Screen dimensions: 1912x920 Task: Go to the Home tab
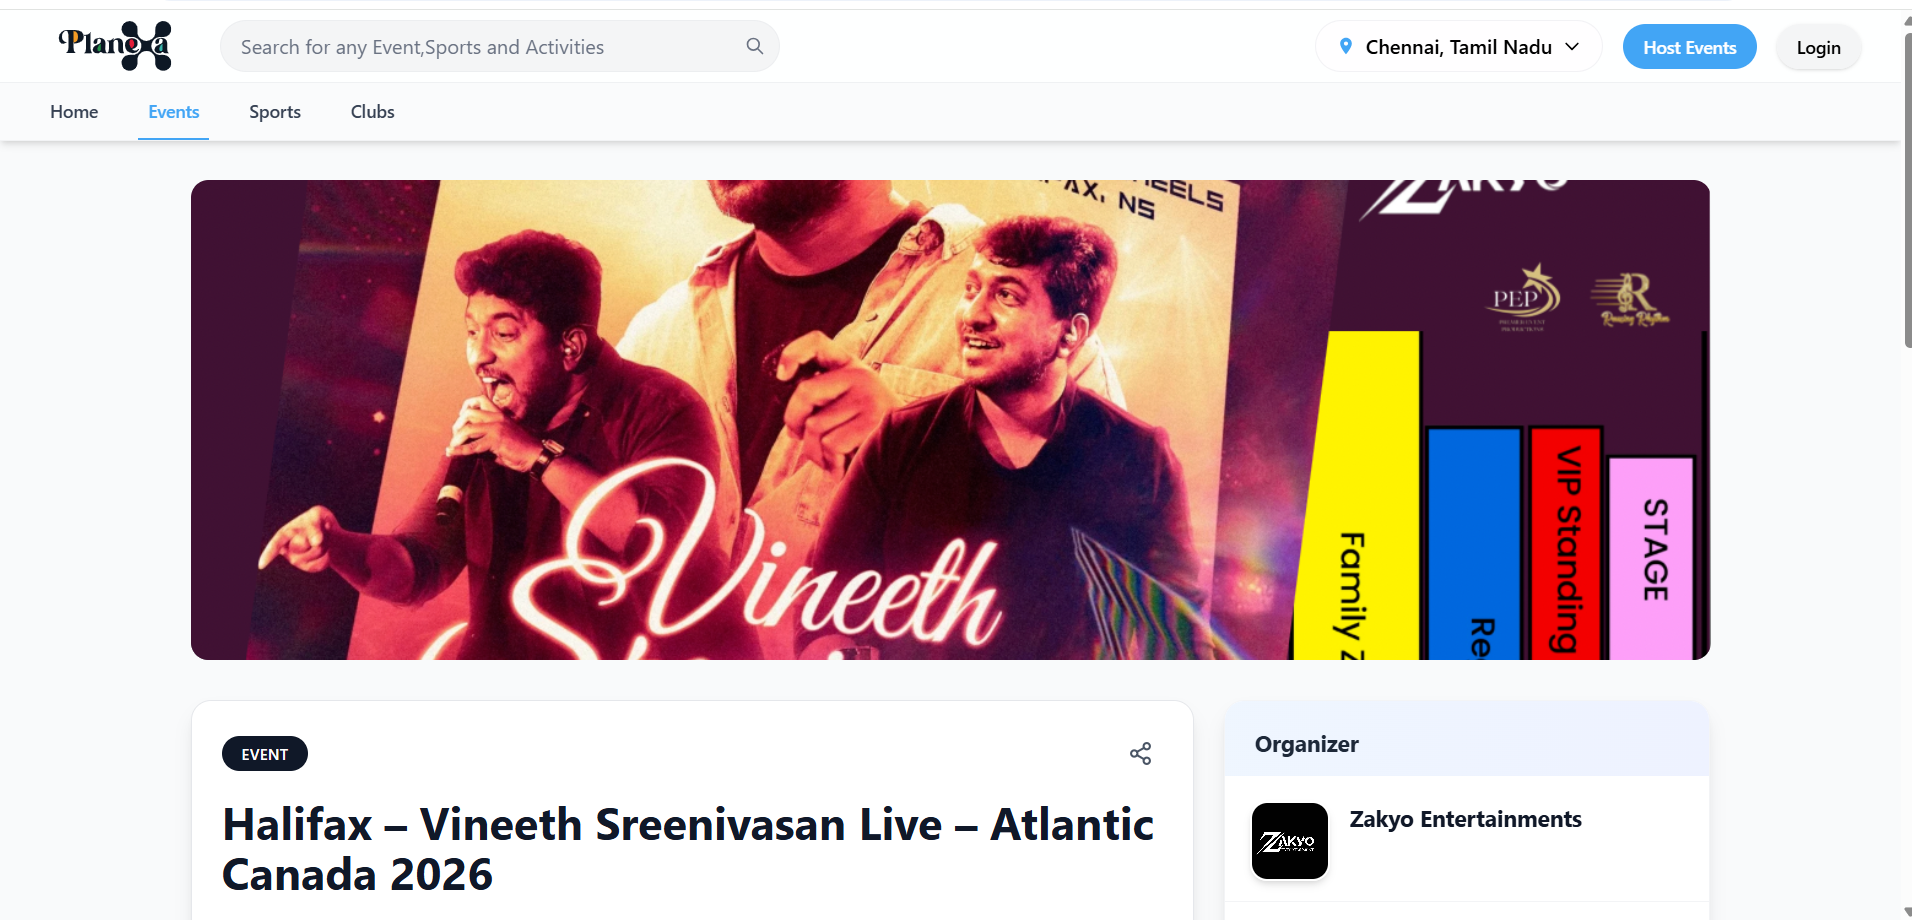point(74,112)
